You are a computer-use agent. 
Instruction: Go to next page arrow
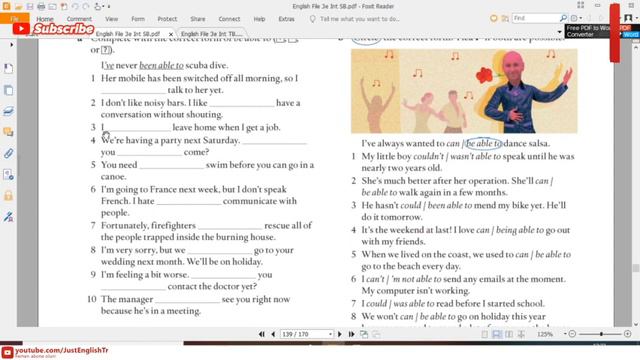coord(340,334)
